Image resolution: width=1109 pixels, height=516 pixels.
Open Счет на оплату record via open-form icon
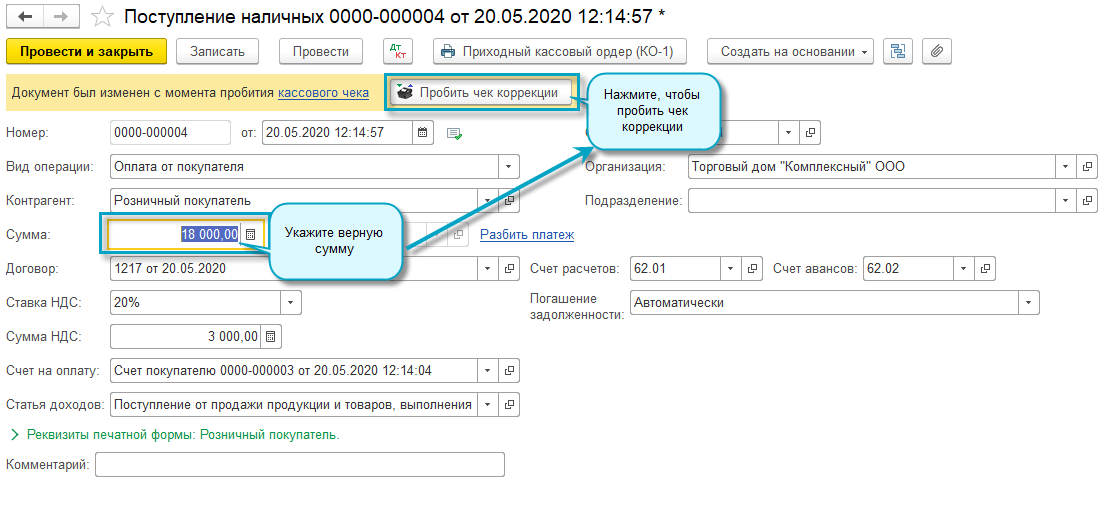point(509,370)
